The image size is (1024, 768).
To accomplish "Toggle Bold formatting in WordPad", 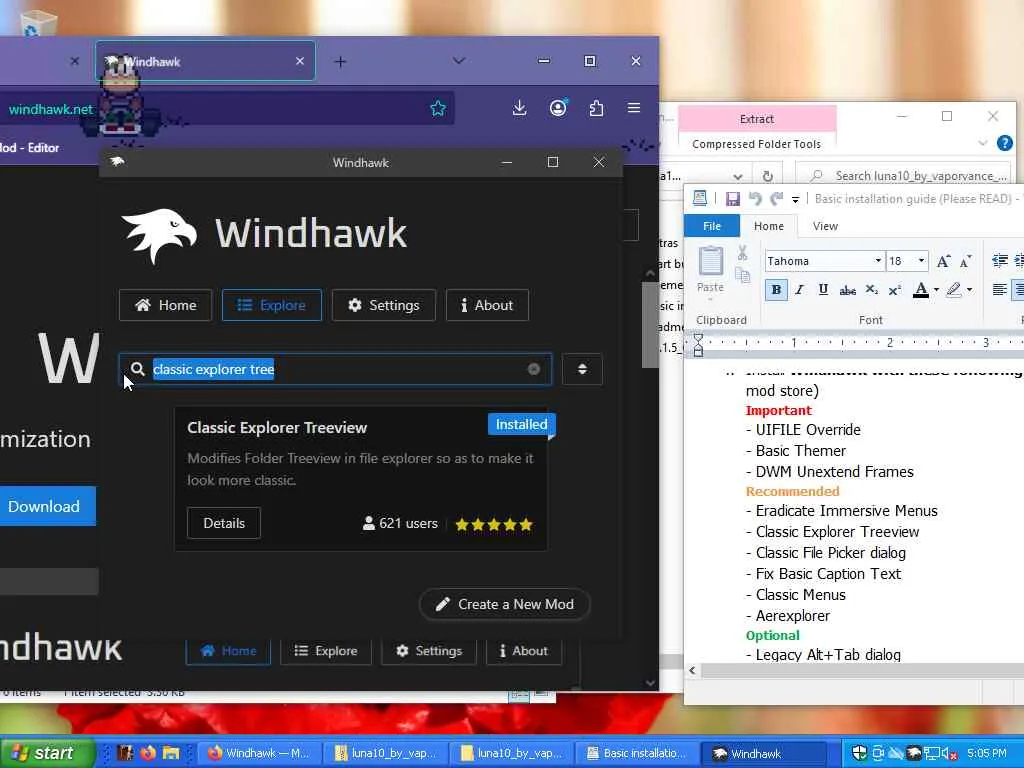I will pos(776,289).
